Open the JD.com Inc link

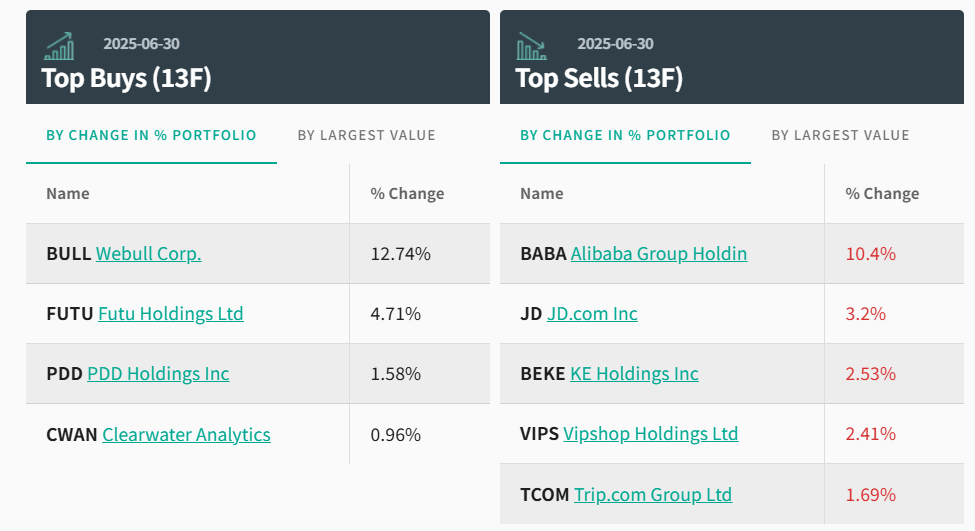click(592, 314)
